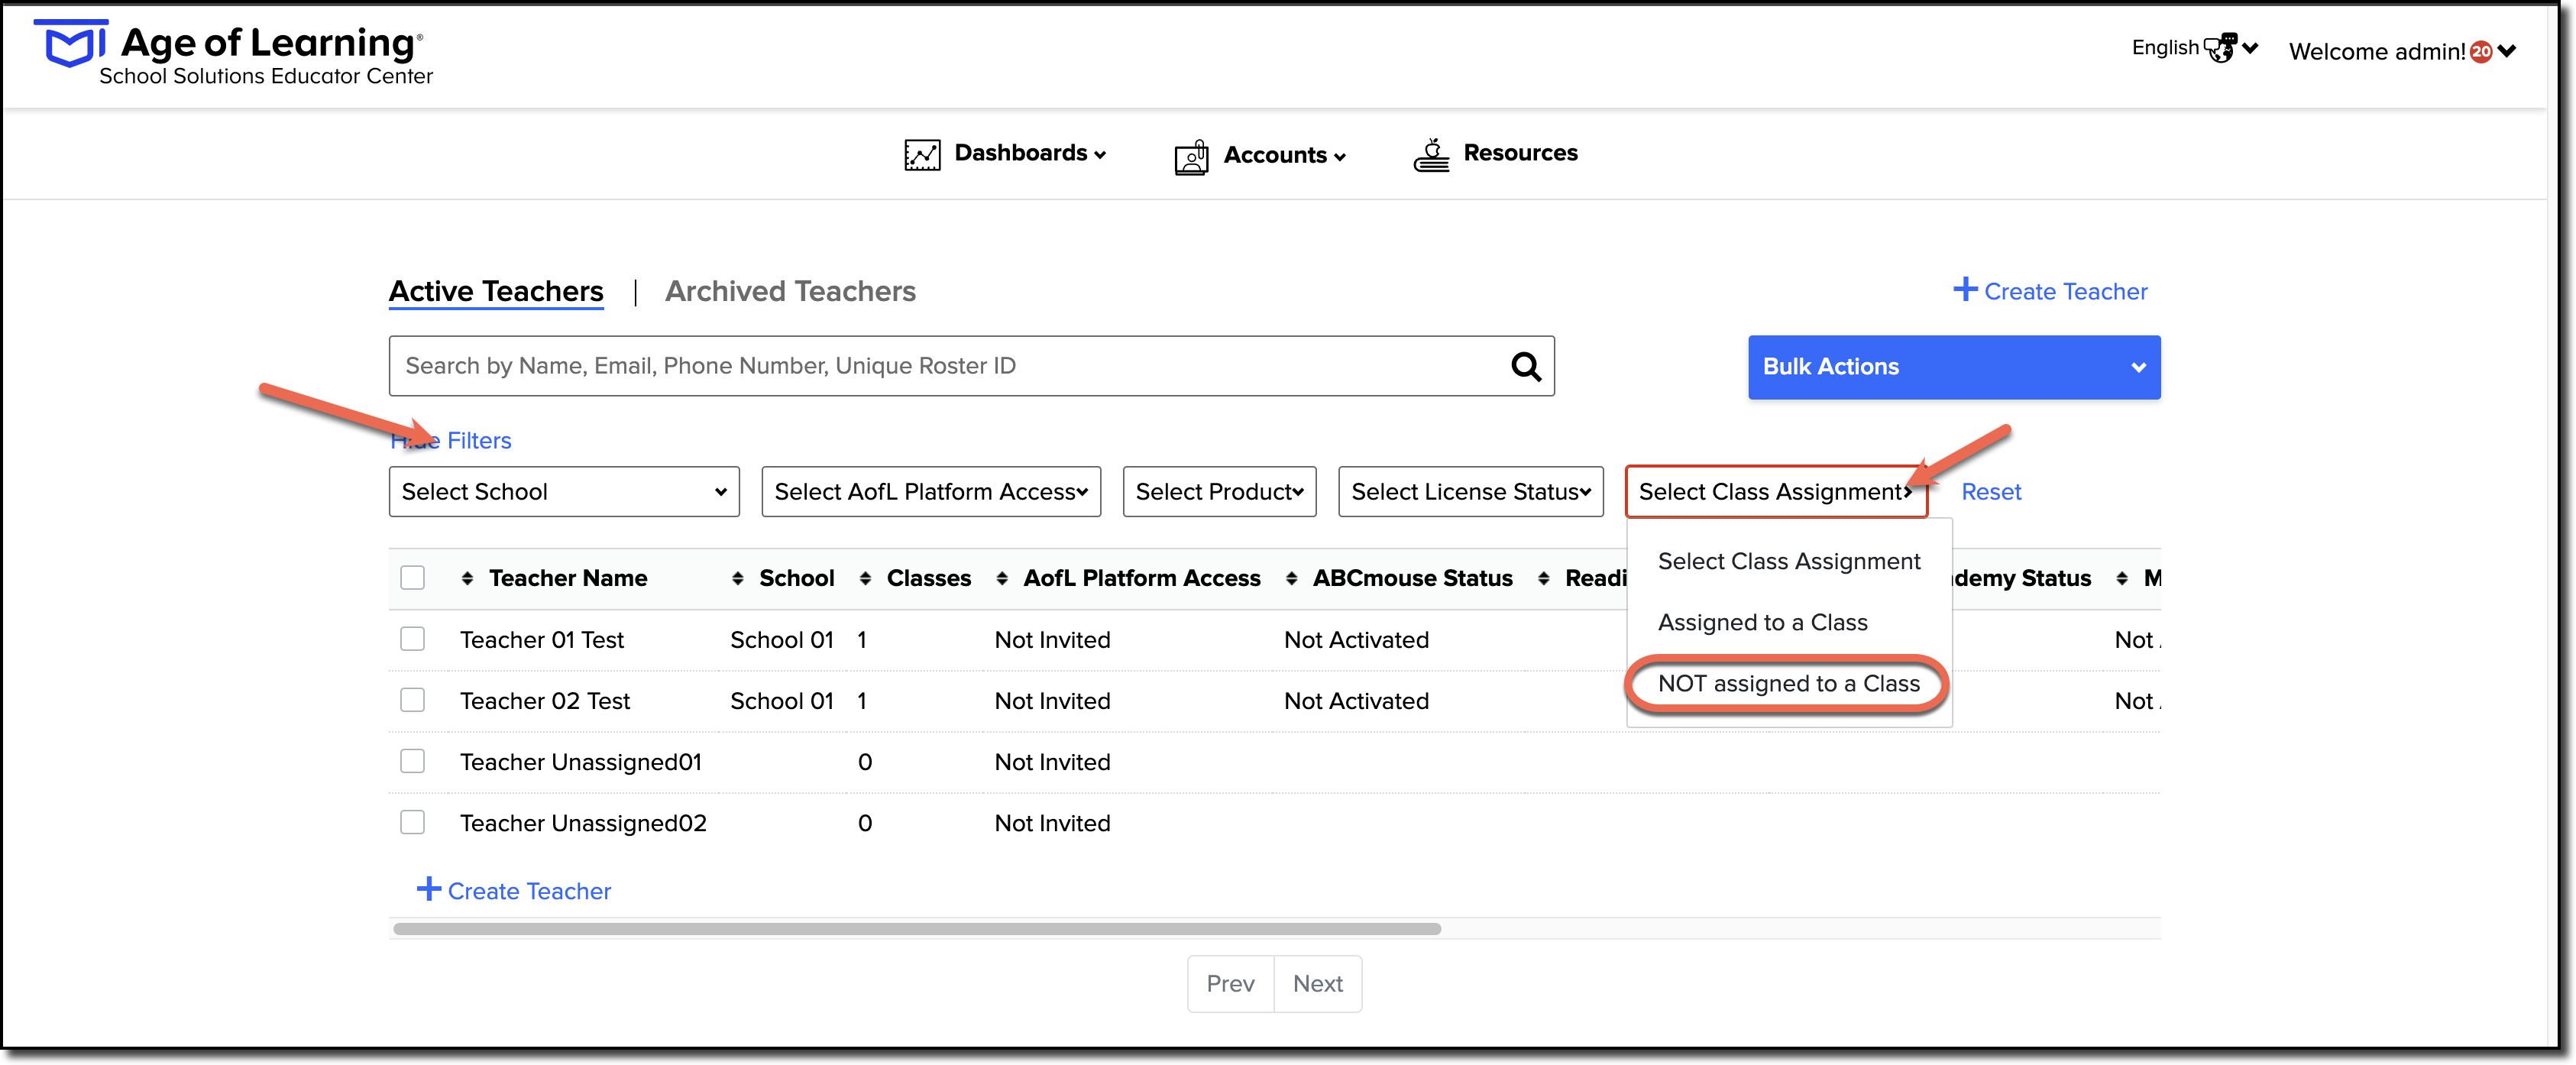Click the search magnifier icon

[1525, 367]
